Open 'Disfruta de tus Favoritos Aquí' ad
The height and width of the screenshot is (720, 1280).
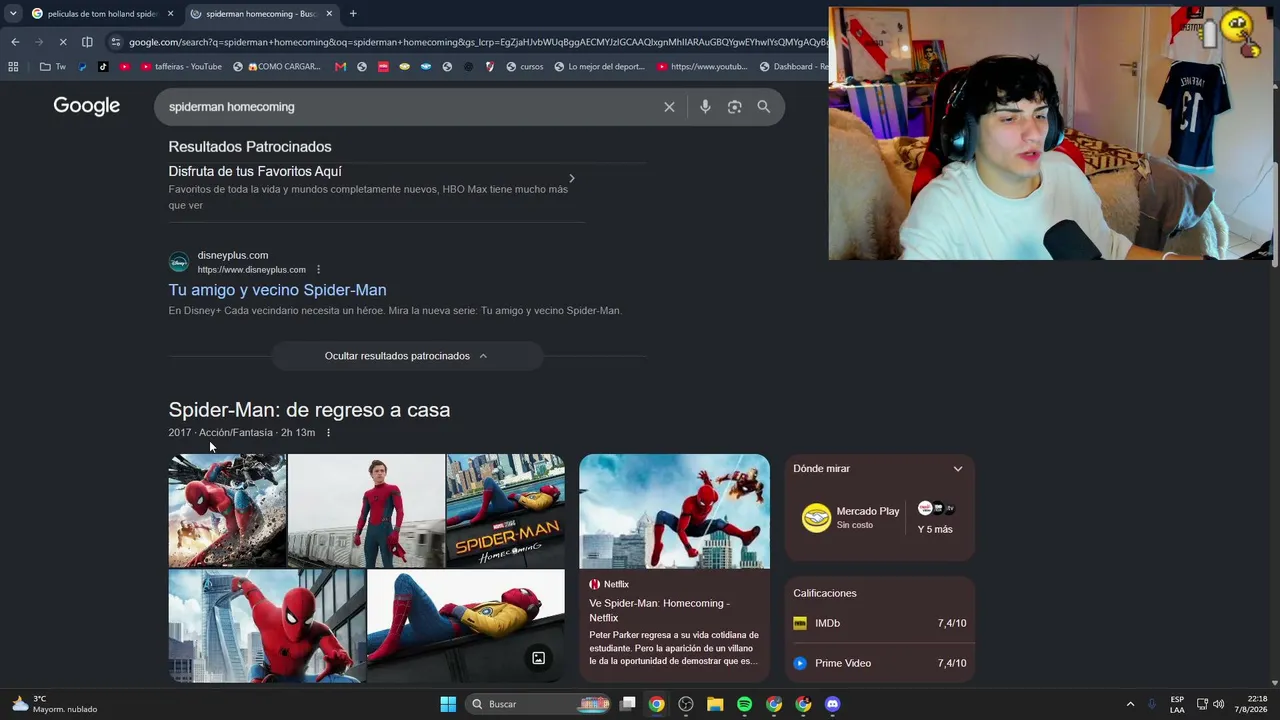coord(255,172)
